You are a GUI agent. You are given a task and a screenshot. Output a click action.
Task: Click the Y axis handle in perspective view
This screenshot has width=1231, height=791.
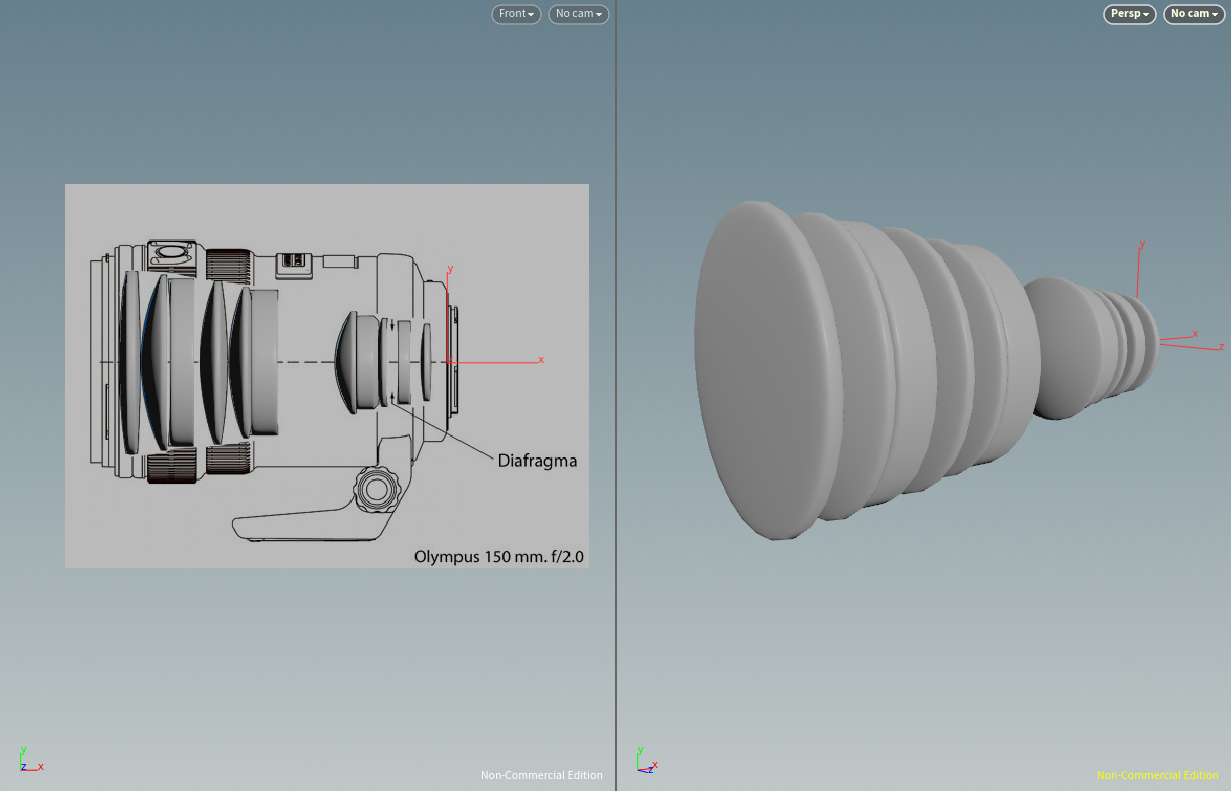(1141, 245)
